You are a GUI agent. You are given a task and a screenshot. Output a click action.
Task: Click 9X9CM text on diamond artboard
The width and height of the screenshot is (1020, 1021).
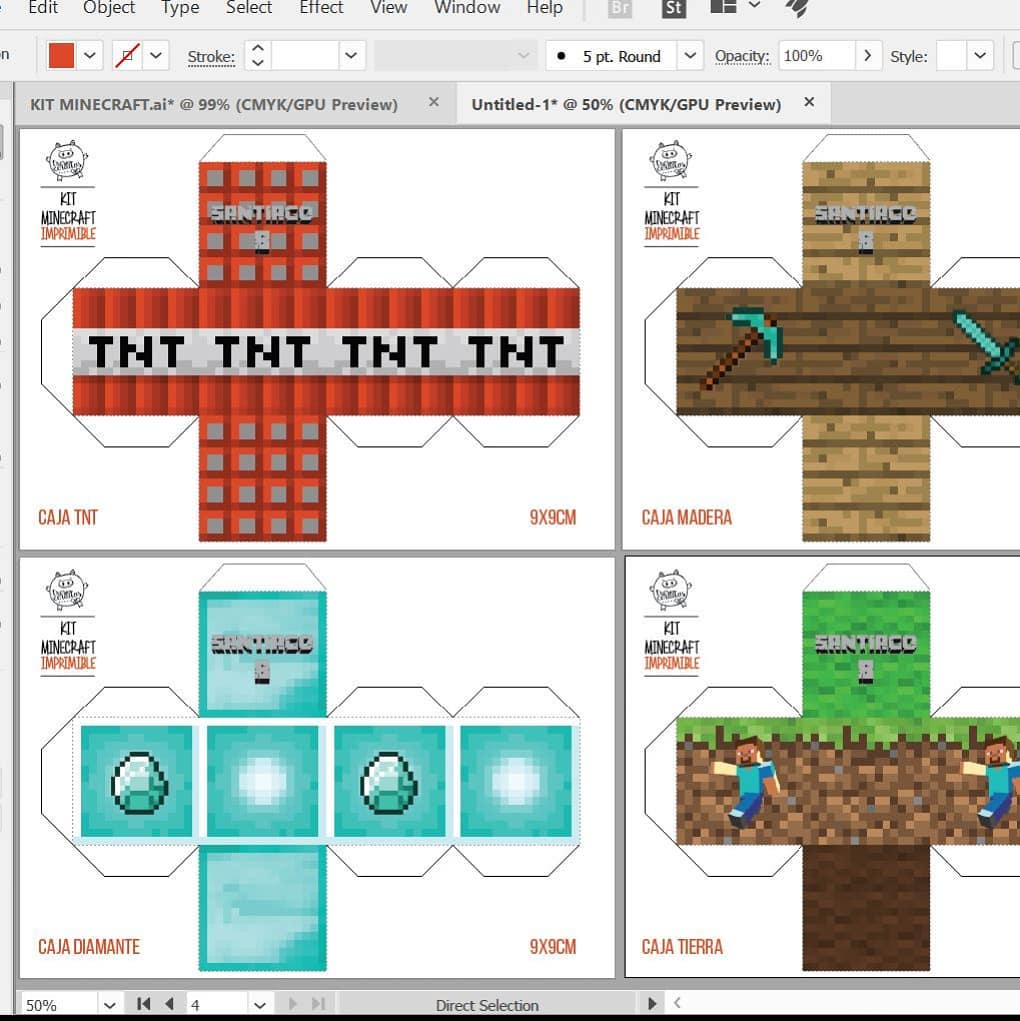tap(552, 947)
